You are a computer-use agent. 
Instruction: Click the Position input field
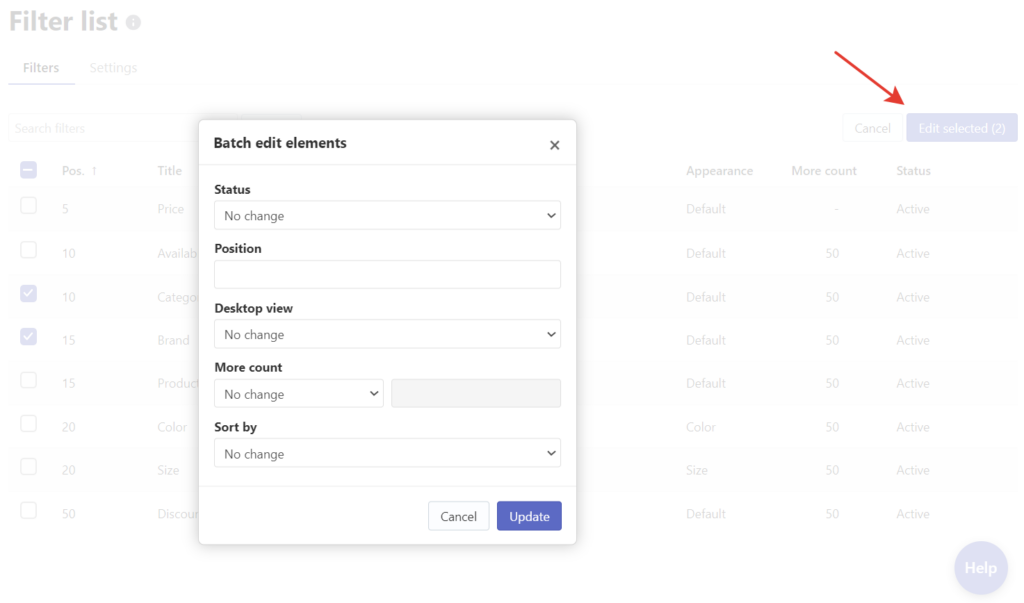coord(387,274)
